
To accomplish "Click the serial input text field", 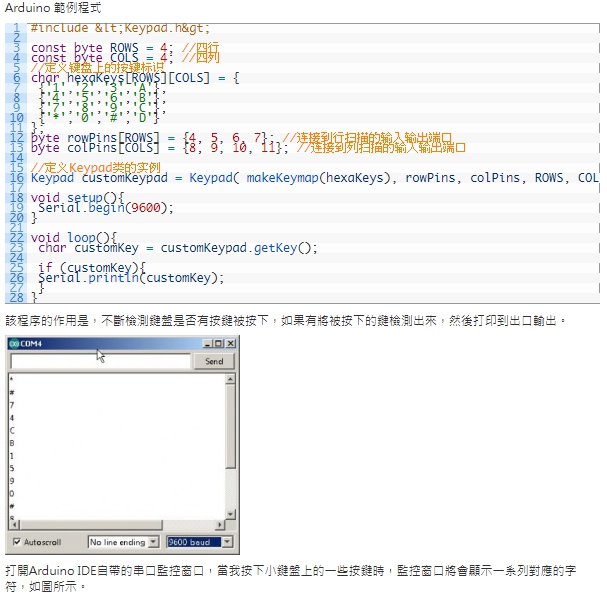I will pyautogui.click(x=100, y=361).
